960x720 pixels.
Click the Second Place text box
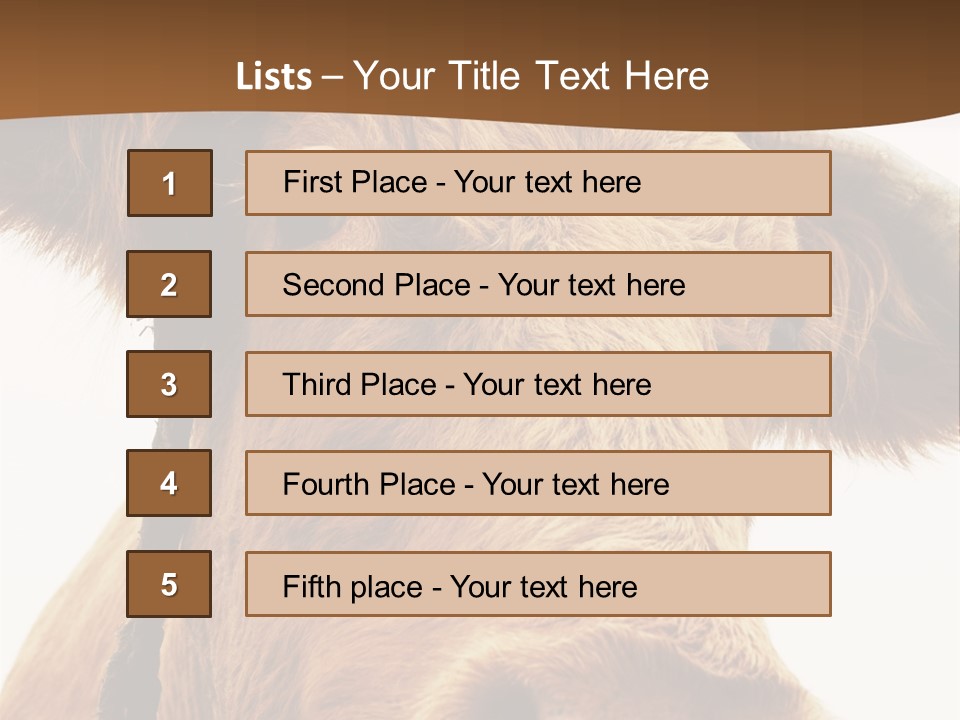point(538,284)
